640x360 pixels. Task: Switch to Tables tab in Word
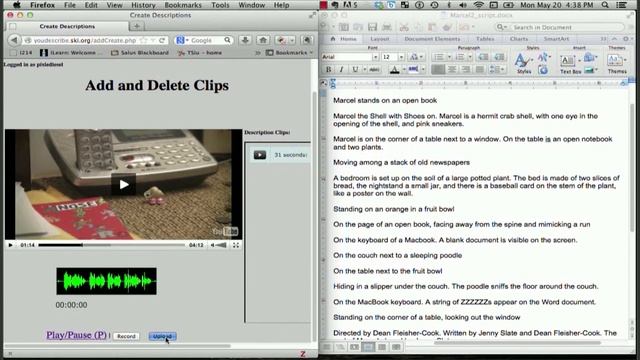click(485, 39)
